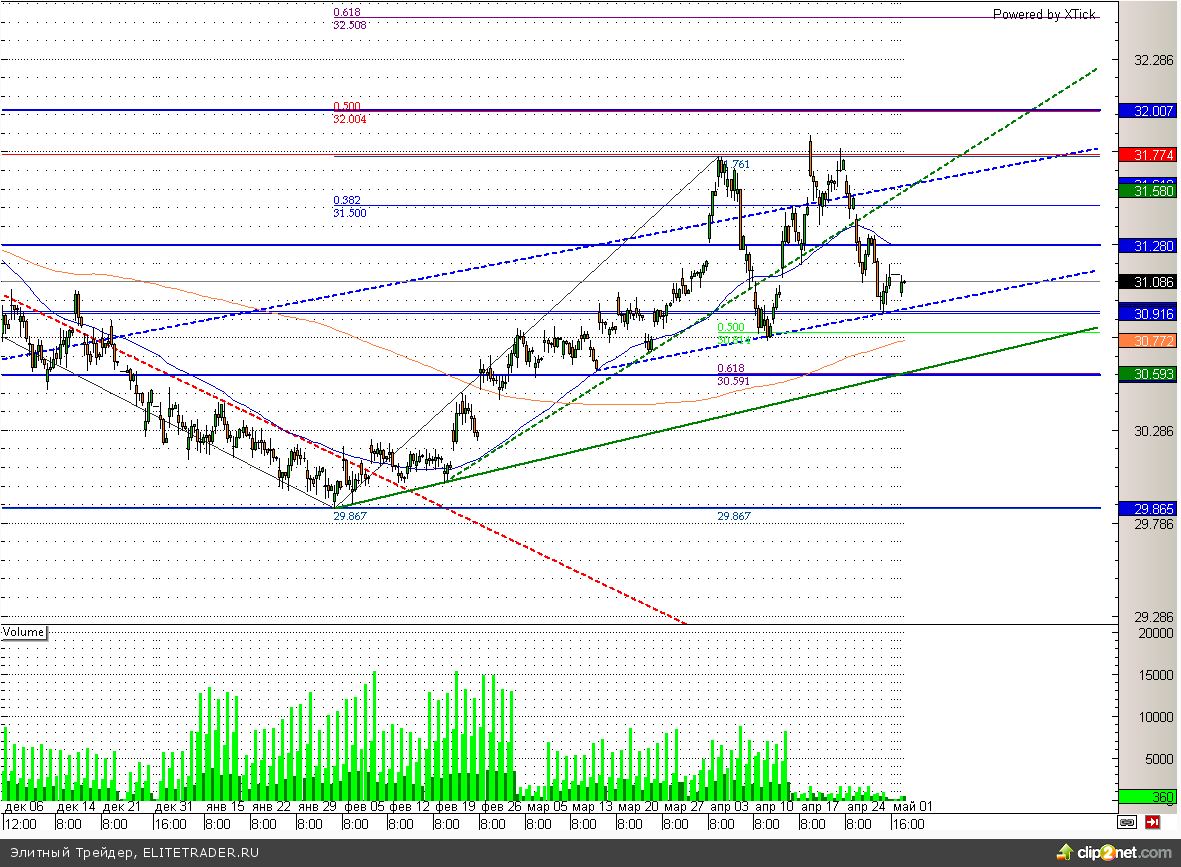This screenshot has height=867, width=1181.
Task: Click the Volume panel label
Action: pyautogui.click(x=24, y=632)
